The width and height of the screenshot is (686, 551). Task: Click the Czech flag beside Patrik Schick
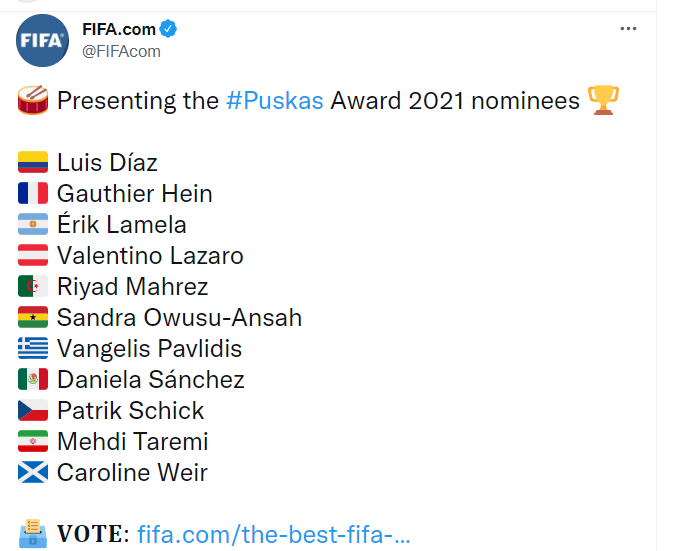(x=33, y=411)
